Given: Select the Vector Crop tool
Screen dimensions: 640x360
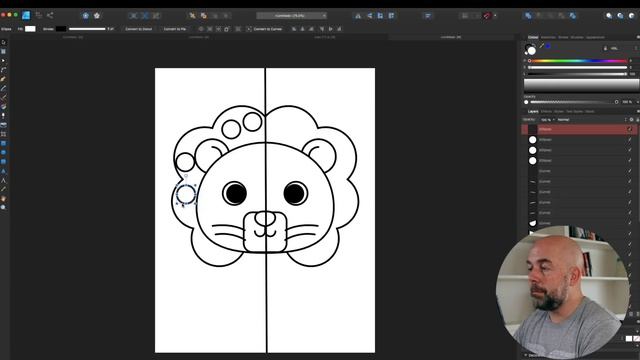Looking at the screenshot, I should (x=4, y=134).
